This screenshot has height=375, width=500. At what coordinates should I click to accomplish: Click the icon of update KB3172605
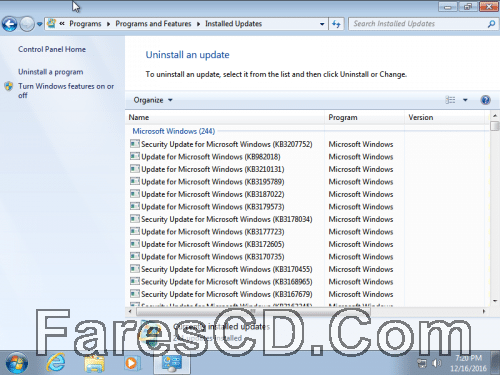click(x=135, y=244)
